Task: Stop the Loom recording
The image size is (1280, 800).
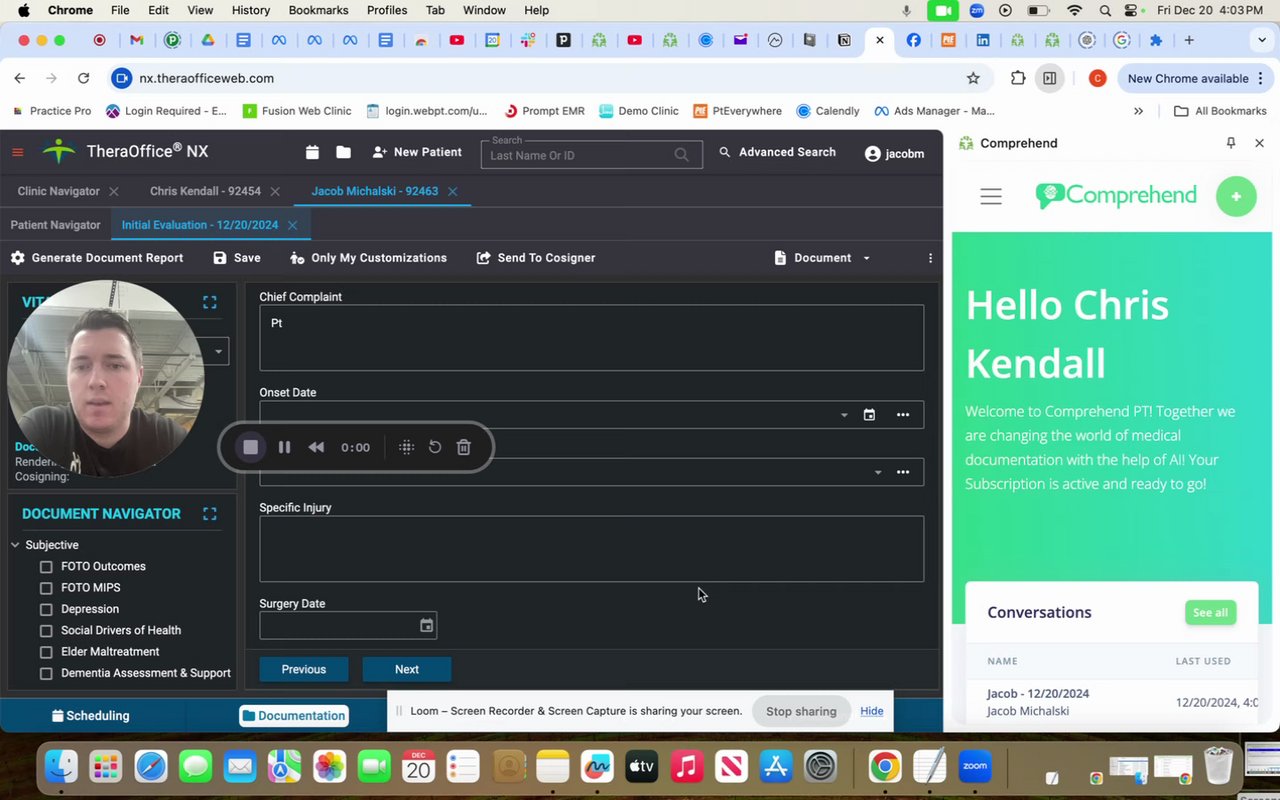Action: (251, 447)
